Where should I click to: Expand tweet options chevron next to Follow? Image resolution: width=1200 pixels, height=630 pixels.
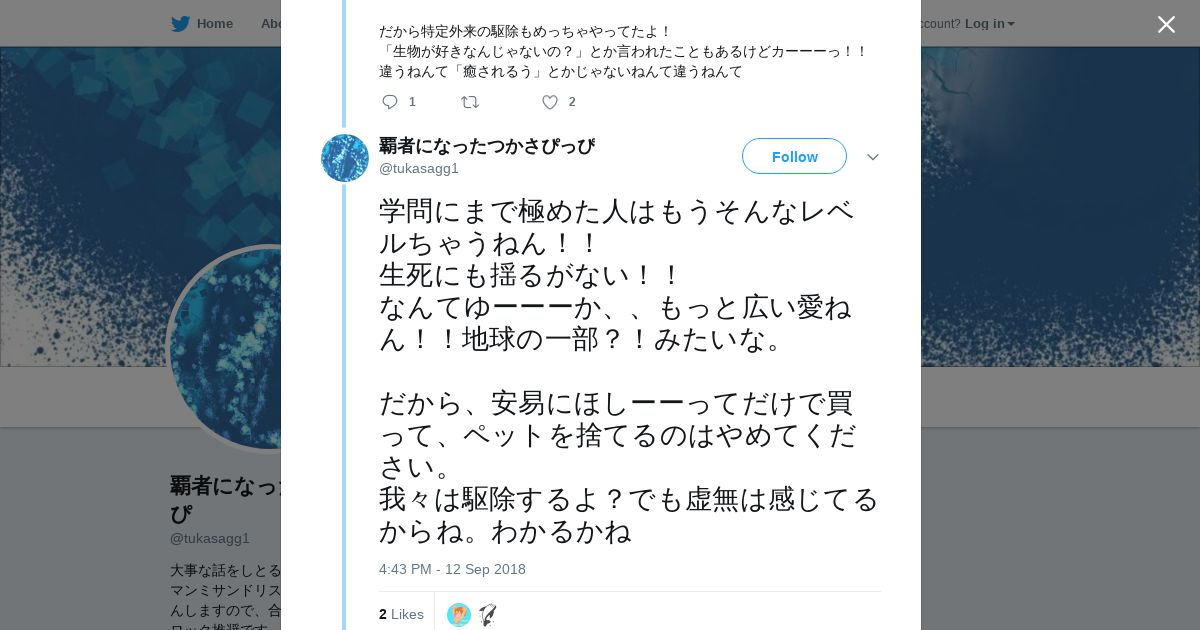tap(872, 157)
